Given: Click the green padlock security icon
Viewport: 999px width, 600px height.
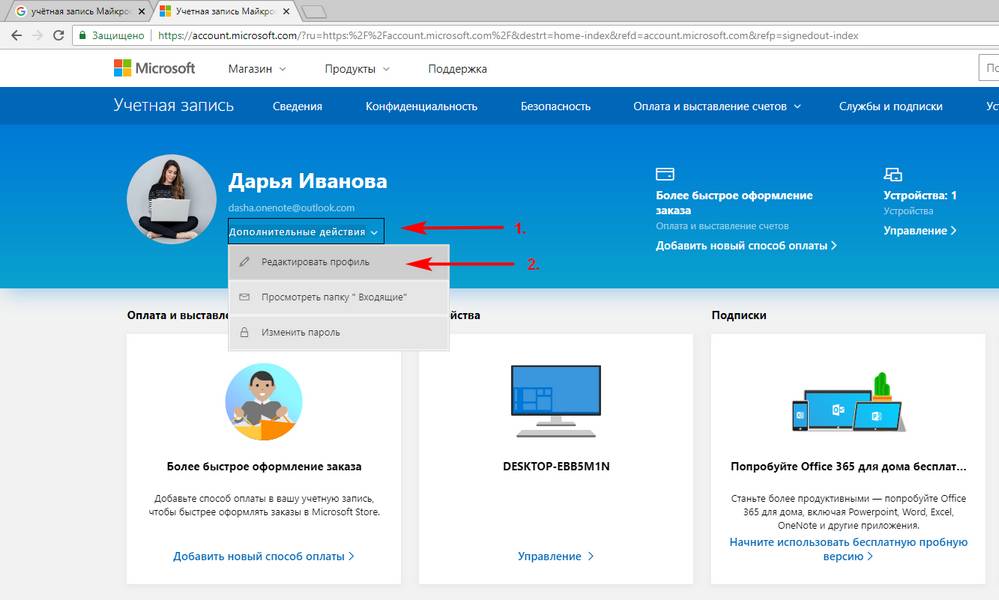Looking at the screenshot, I should [82, 36].
